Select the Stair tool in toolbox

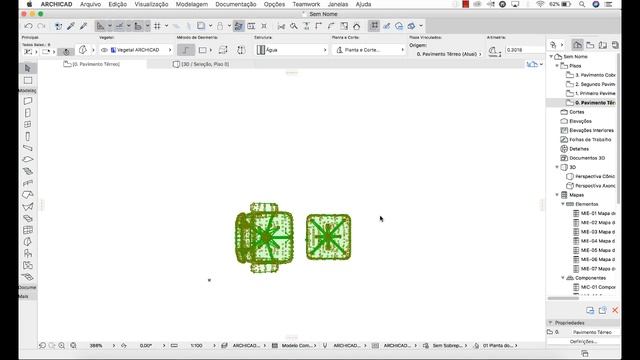tap(28, 171)
